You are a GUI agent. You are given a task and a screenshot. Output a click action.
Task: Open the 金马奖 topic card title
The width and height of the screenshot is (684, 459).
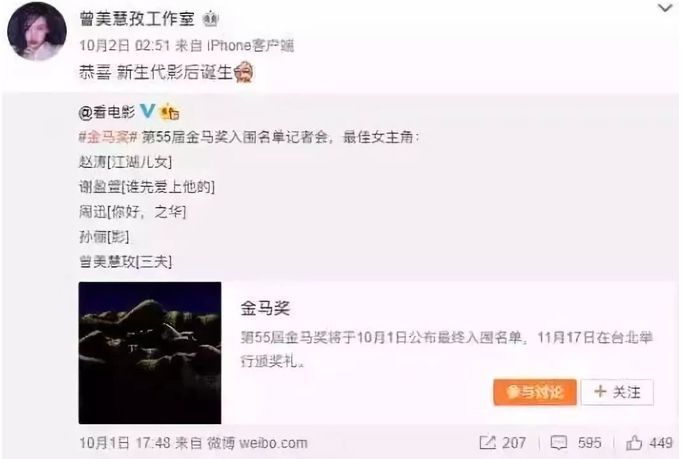coord(265,308)
